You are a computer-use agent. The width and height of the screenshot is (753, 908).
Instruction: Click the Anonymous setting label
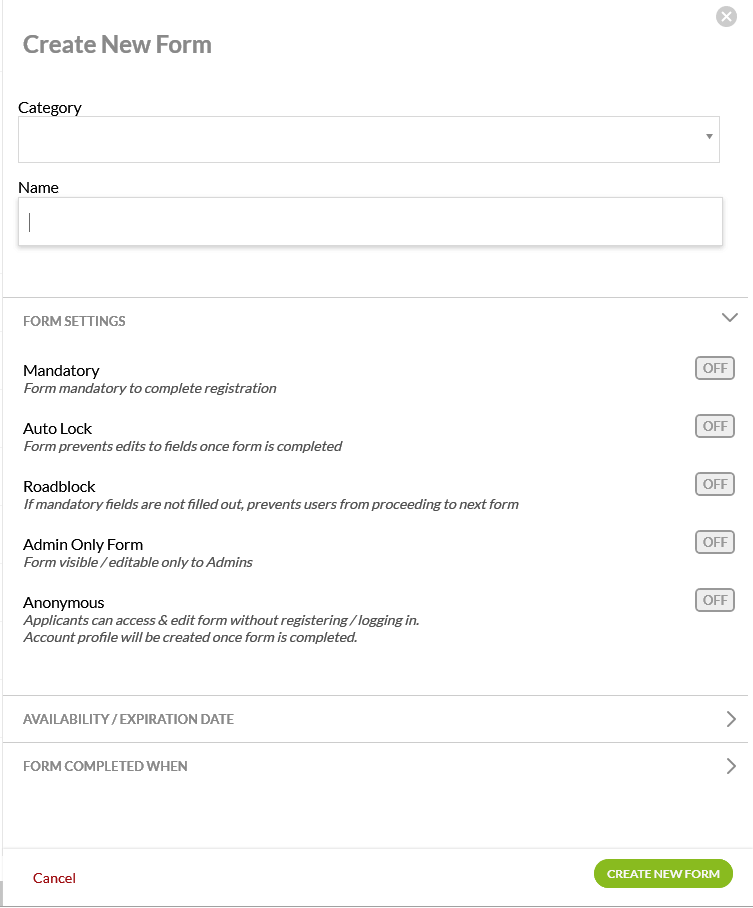coord(63,602)
